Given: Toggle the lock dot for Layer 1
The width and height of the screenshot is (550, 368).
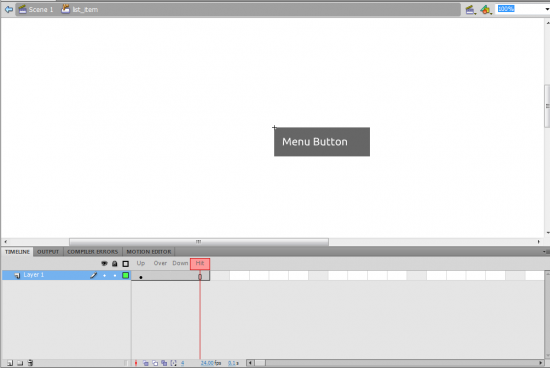Looking at the screenshot, I should 115,275.
